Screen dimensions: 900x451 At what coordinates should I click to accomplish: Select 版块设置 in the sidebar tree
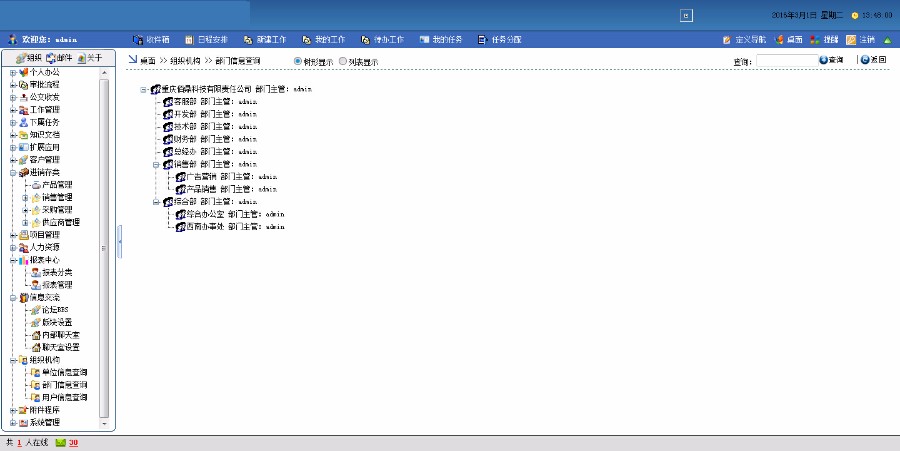pos(57,322)
